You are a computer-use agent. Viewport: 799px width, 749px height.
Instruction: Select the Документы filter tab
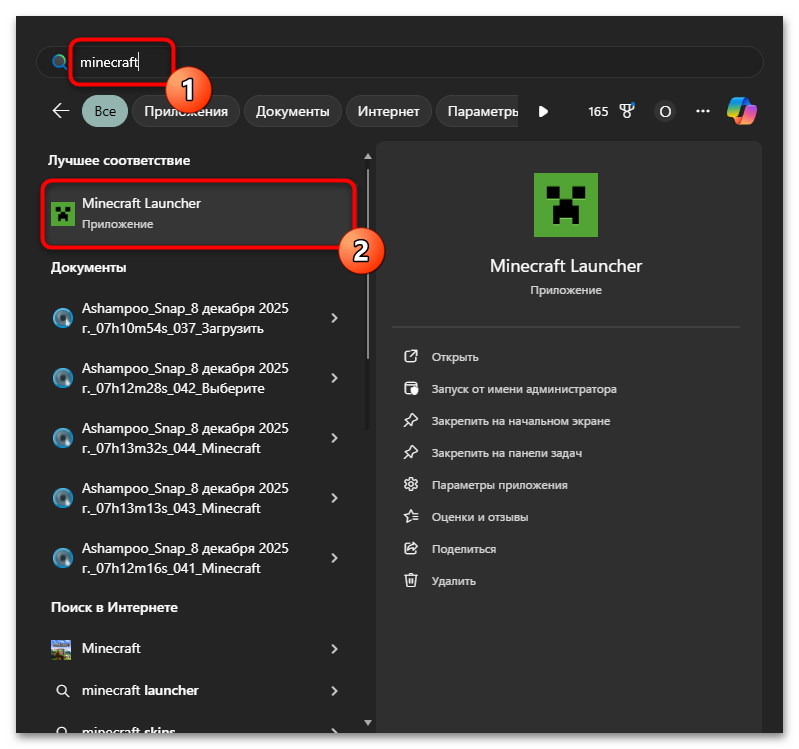(x=292, y=111)
